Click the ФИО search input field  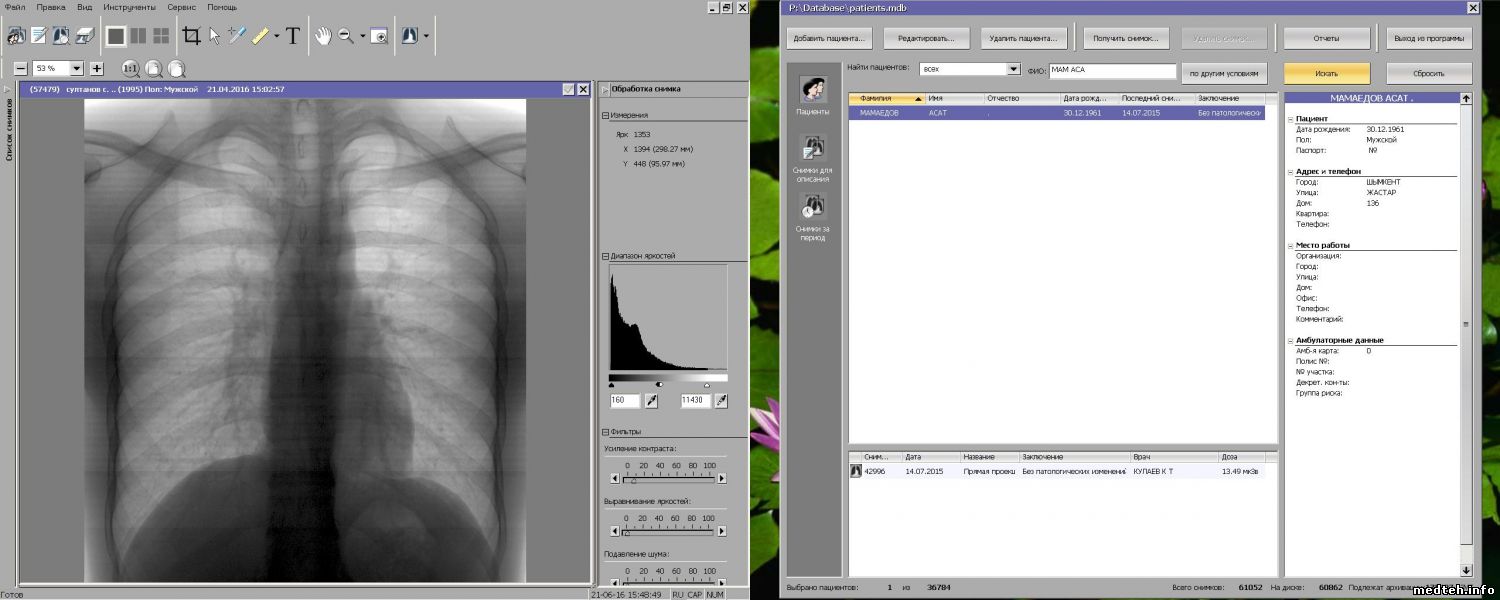tap(1112, 72)
